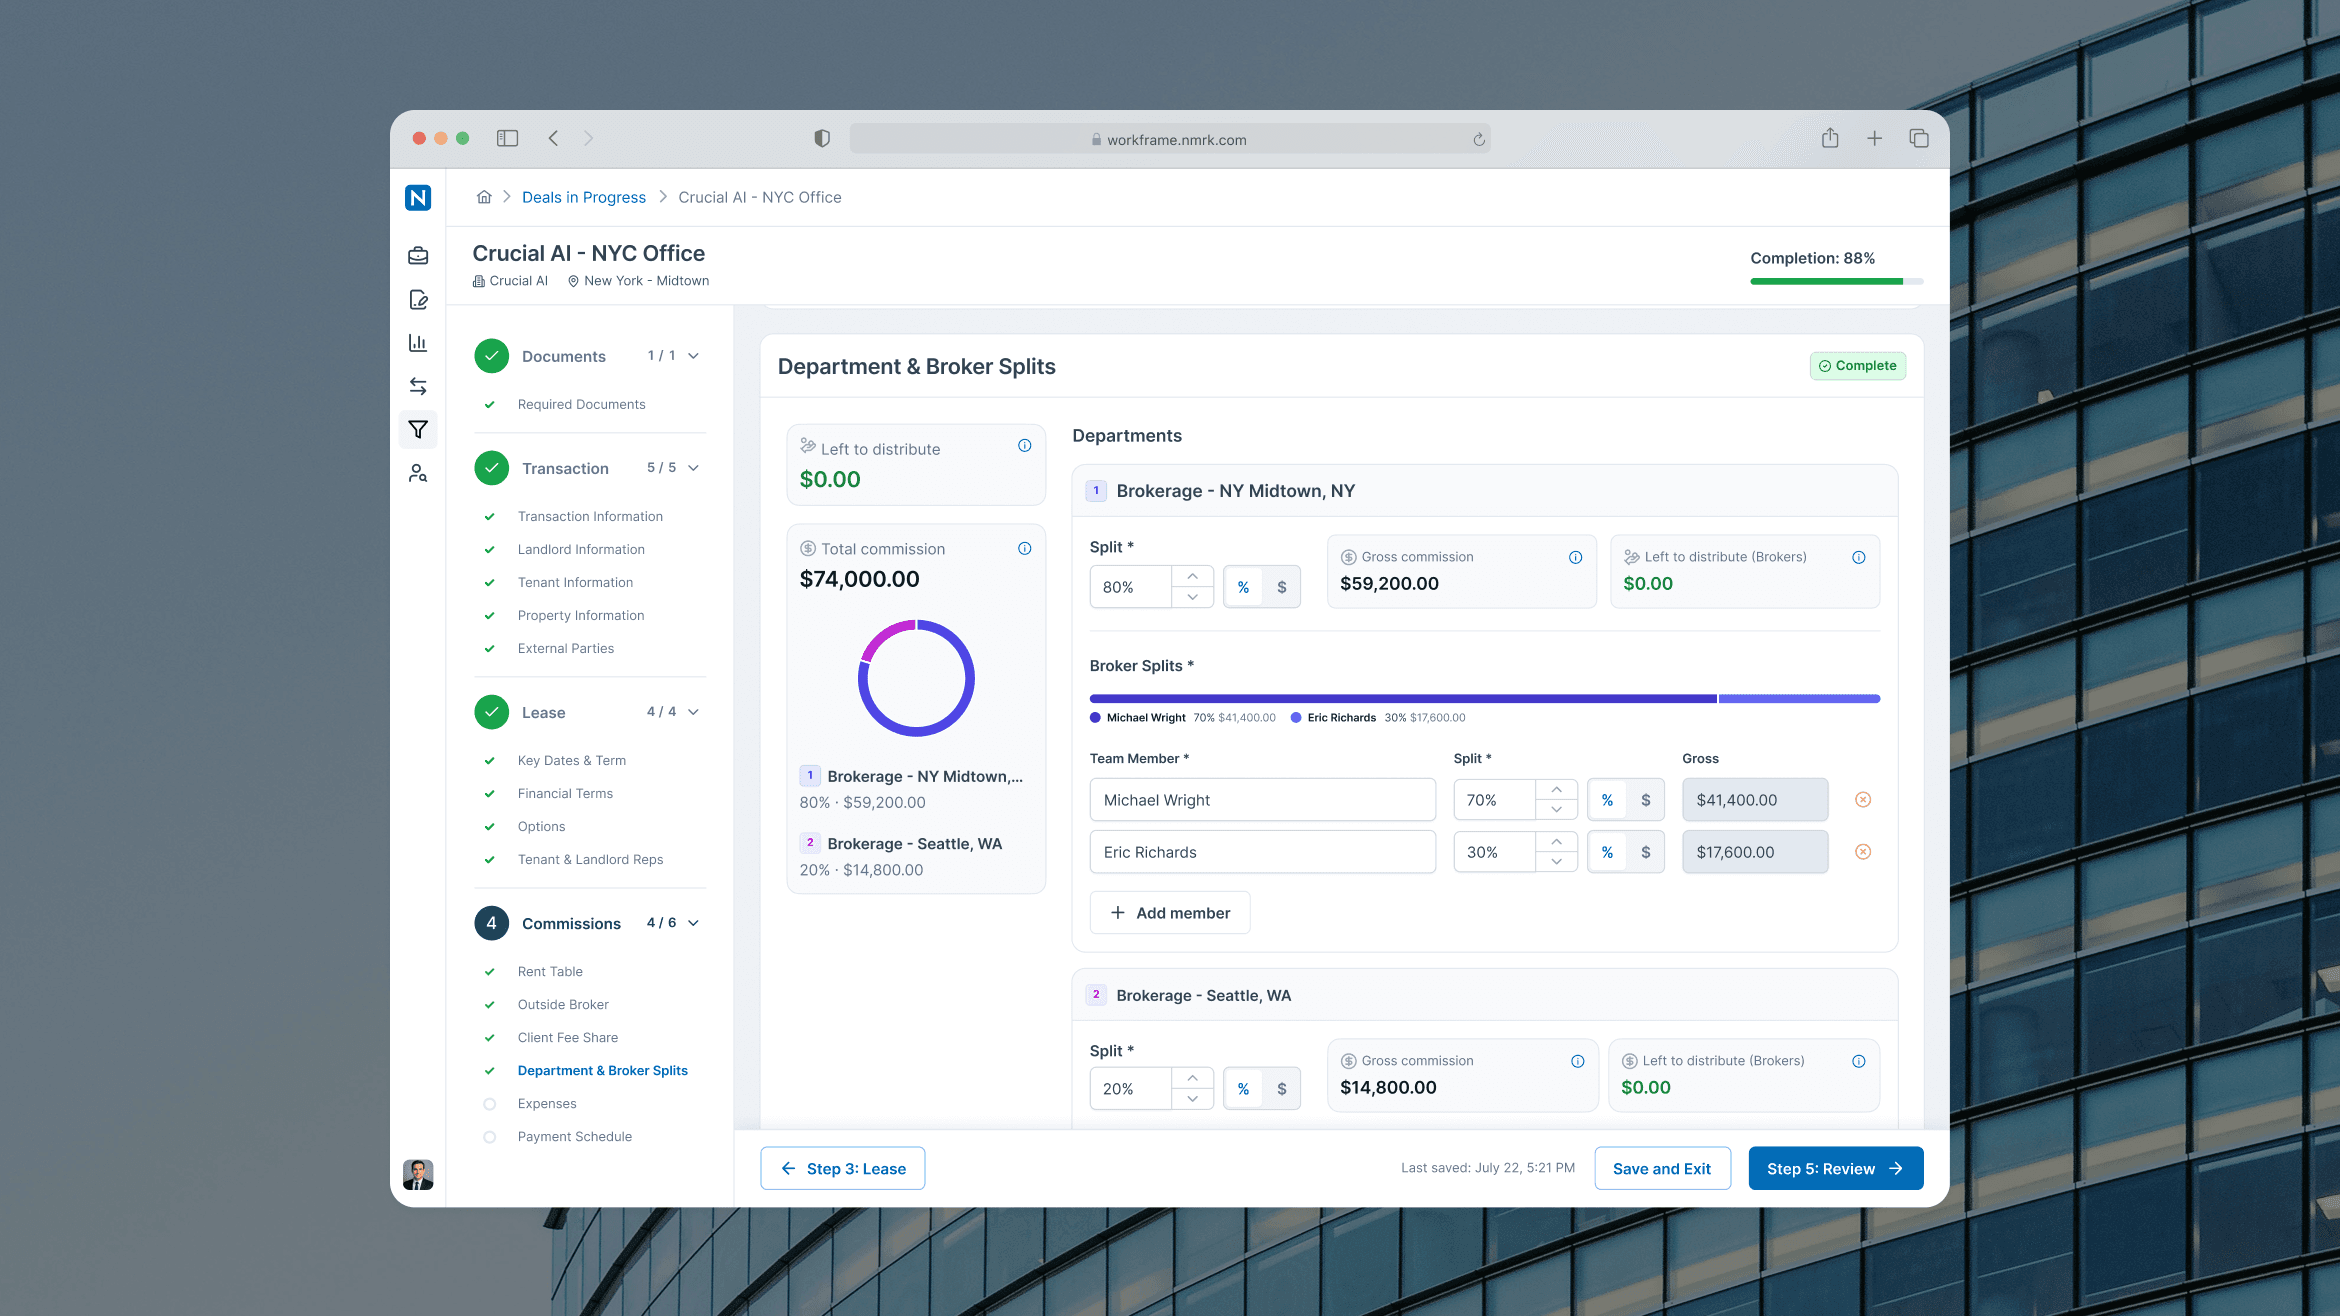Collapse the Transaction section chevron
The image size is (2340, 1316).
click(x=694, y=468)
